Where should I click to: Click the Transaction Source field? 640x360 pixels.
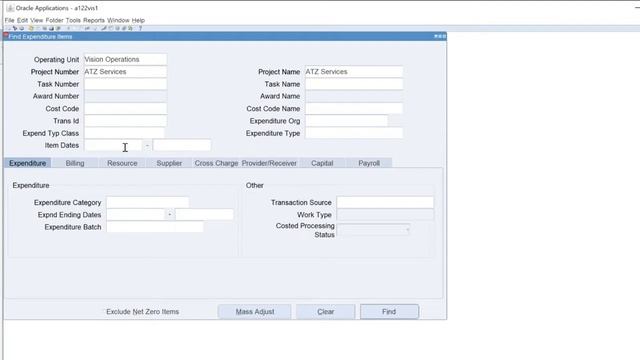coord(385,202)
